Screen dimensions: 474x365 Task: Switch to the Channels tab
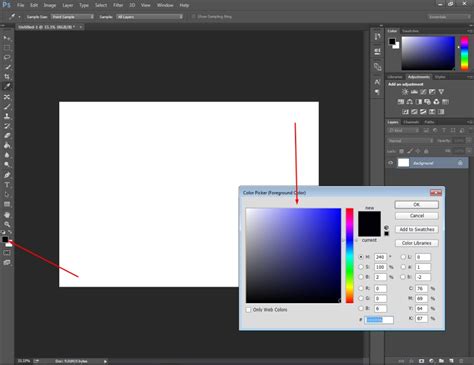coord(411,122)
